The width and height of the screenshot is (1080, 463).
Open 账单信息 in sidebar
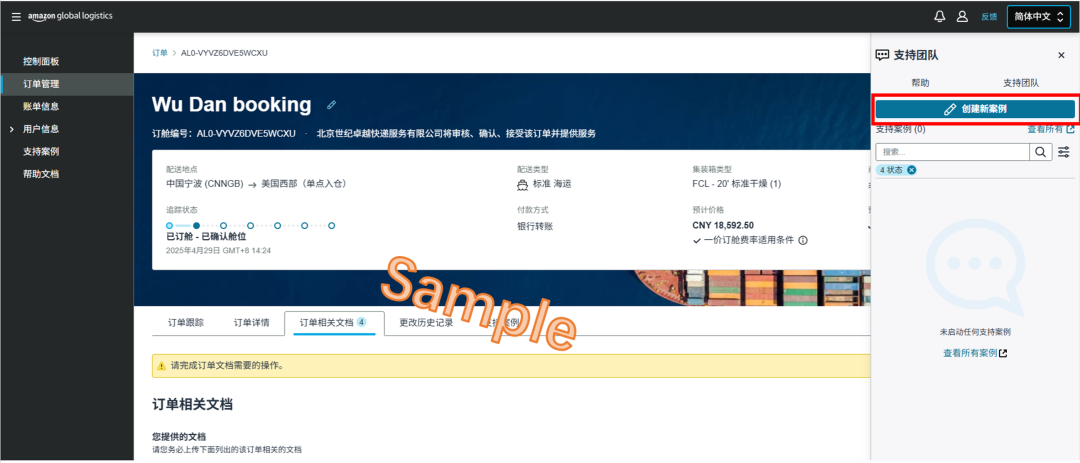pyautogui.click(x=41, y=106)
